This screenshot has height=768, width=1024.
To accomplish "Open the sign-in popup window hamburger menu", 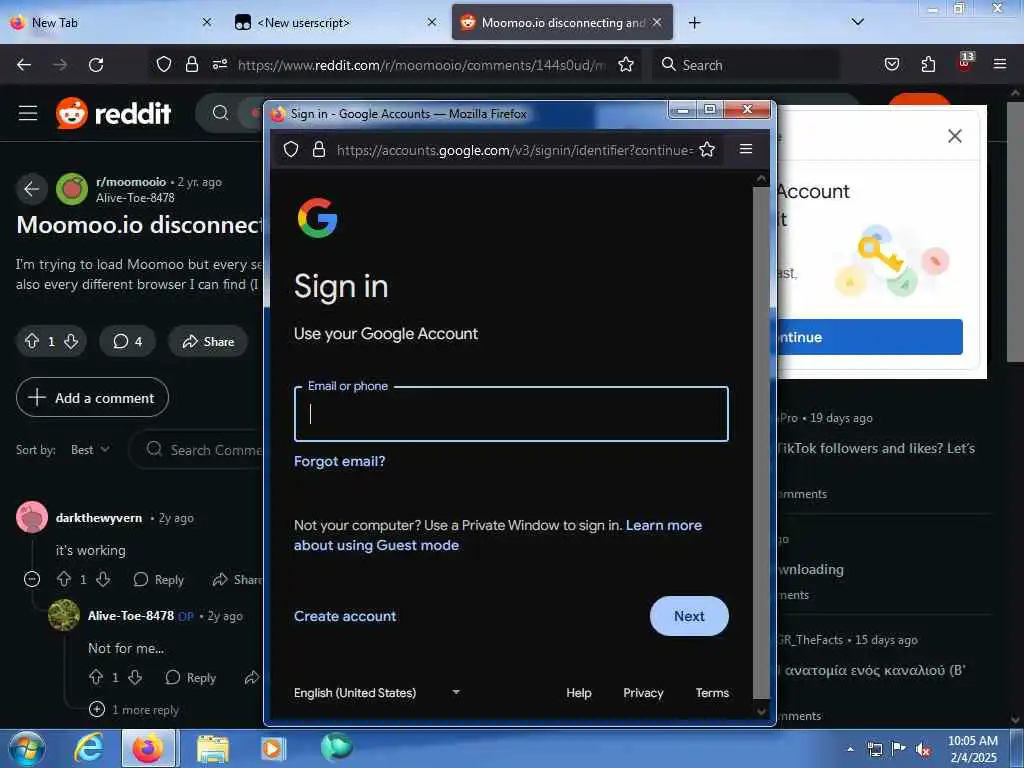I will tap(746, 149).
